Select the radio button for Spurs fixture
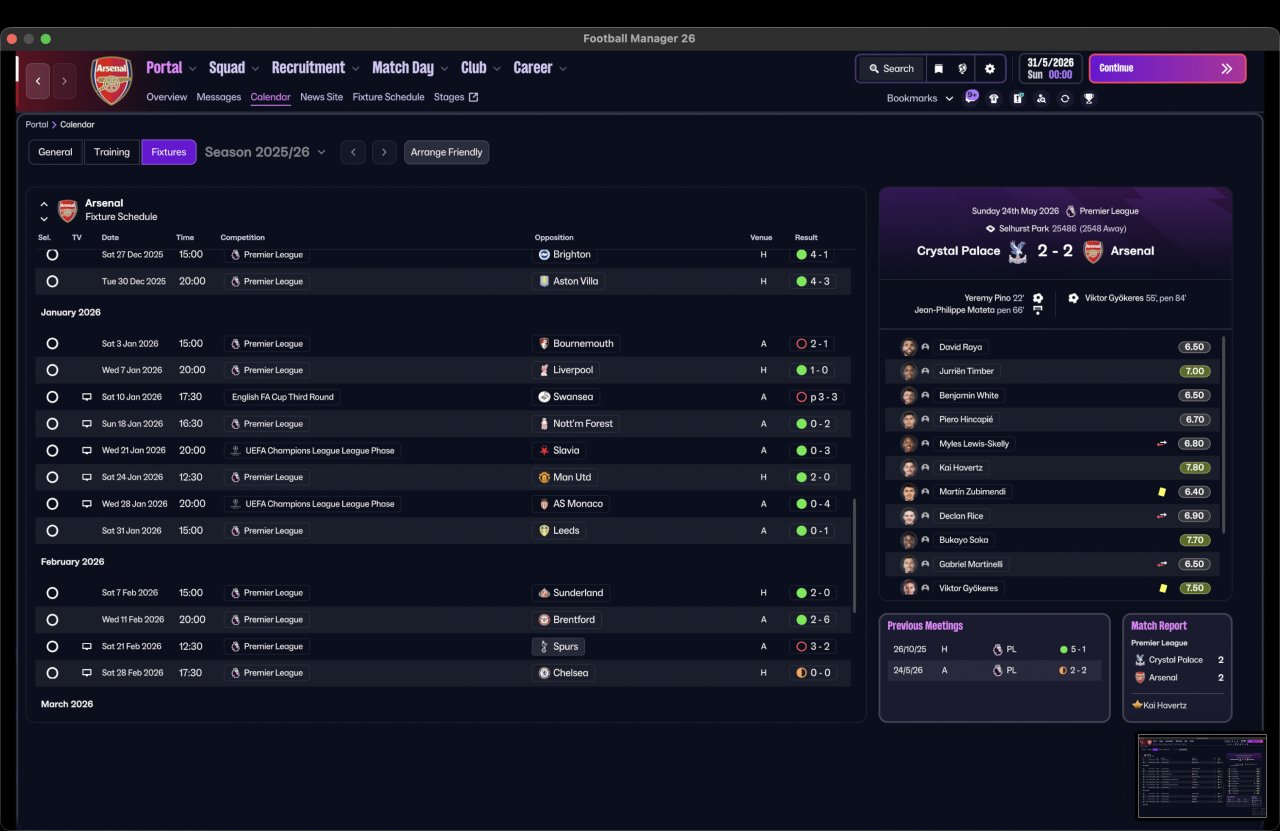The image size is (1280, 831). [x=52, y=646]
